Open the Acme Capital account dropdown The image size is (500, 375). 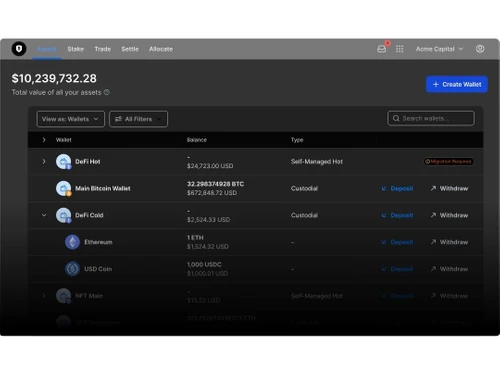pyautogui.click(x=439, y=49)
